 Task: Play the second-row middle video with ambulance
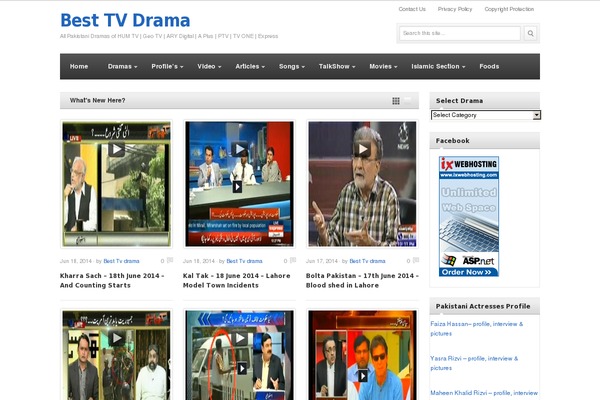tap(239, 338)
